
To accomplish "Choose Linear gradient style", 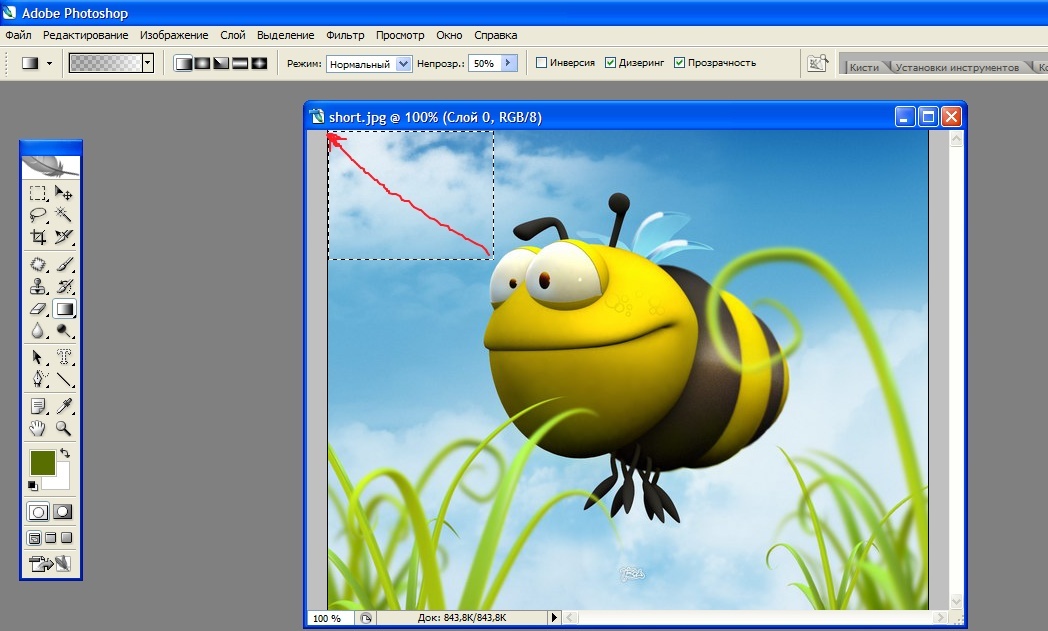I will point(183,64).
